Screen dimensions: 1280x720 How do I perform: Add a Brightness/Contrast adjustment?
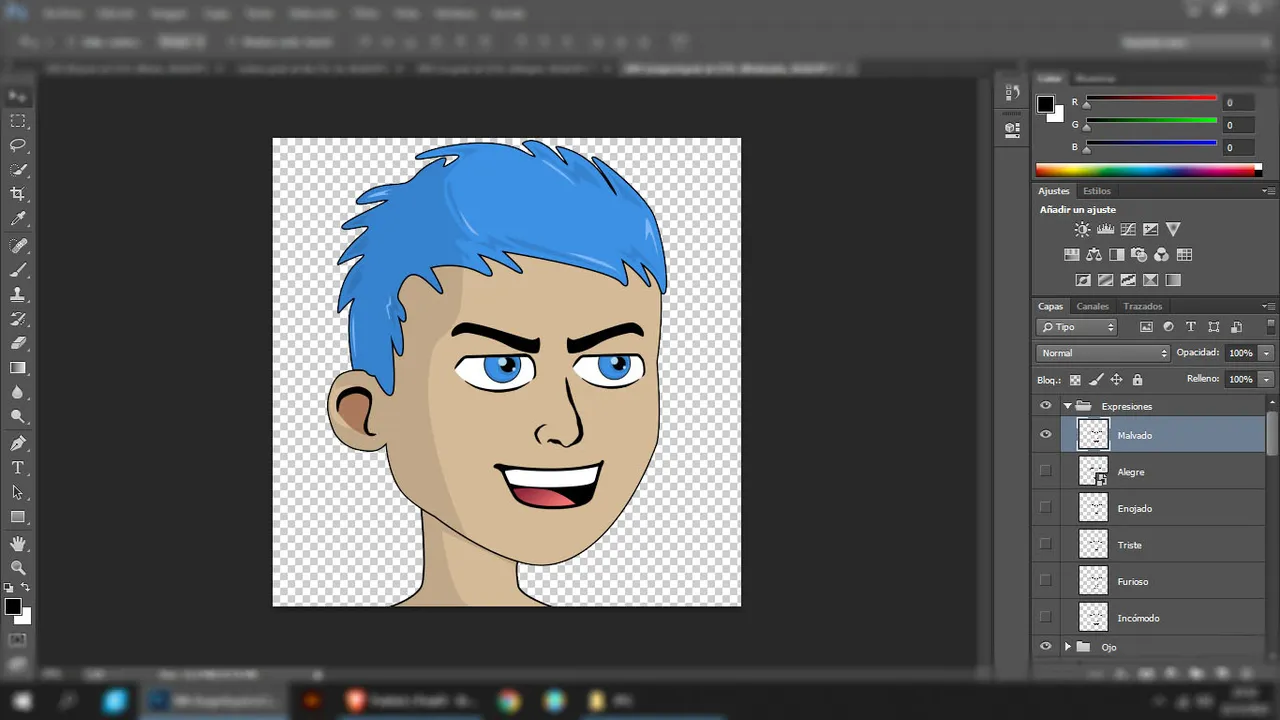1083,229
